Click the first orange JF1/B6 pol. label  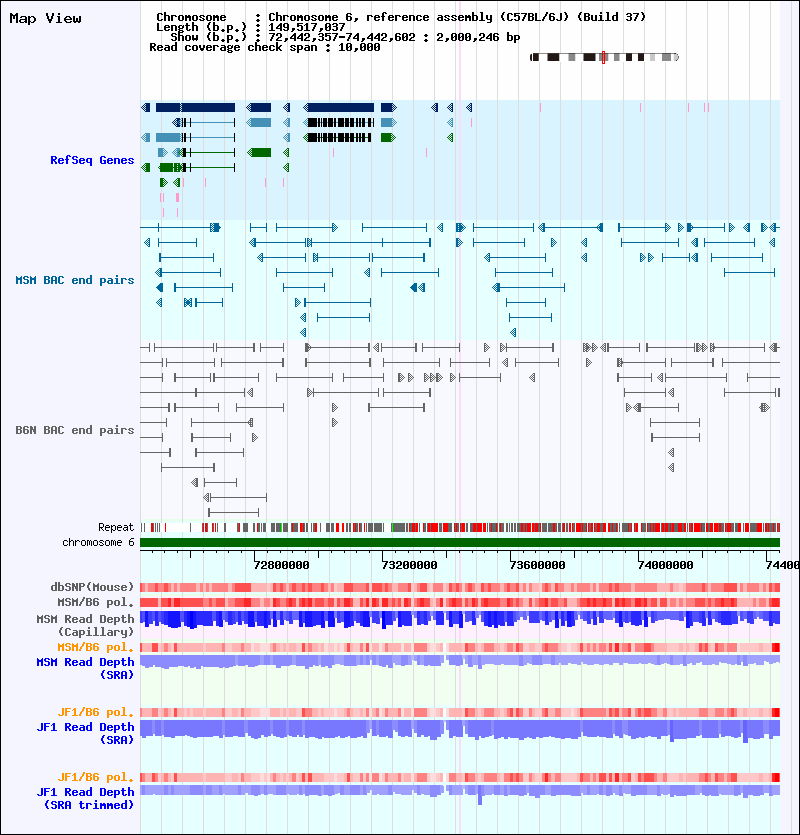[x=96, y=713]
